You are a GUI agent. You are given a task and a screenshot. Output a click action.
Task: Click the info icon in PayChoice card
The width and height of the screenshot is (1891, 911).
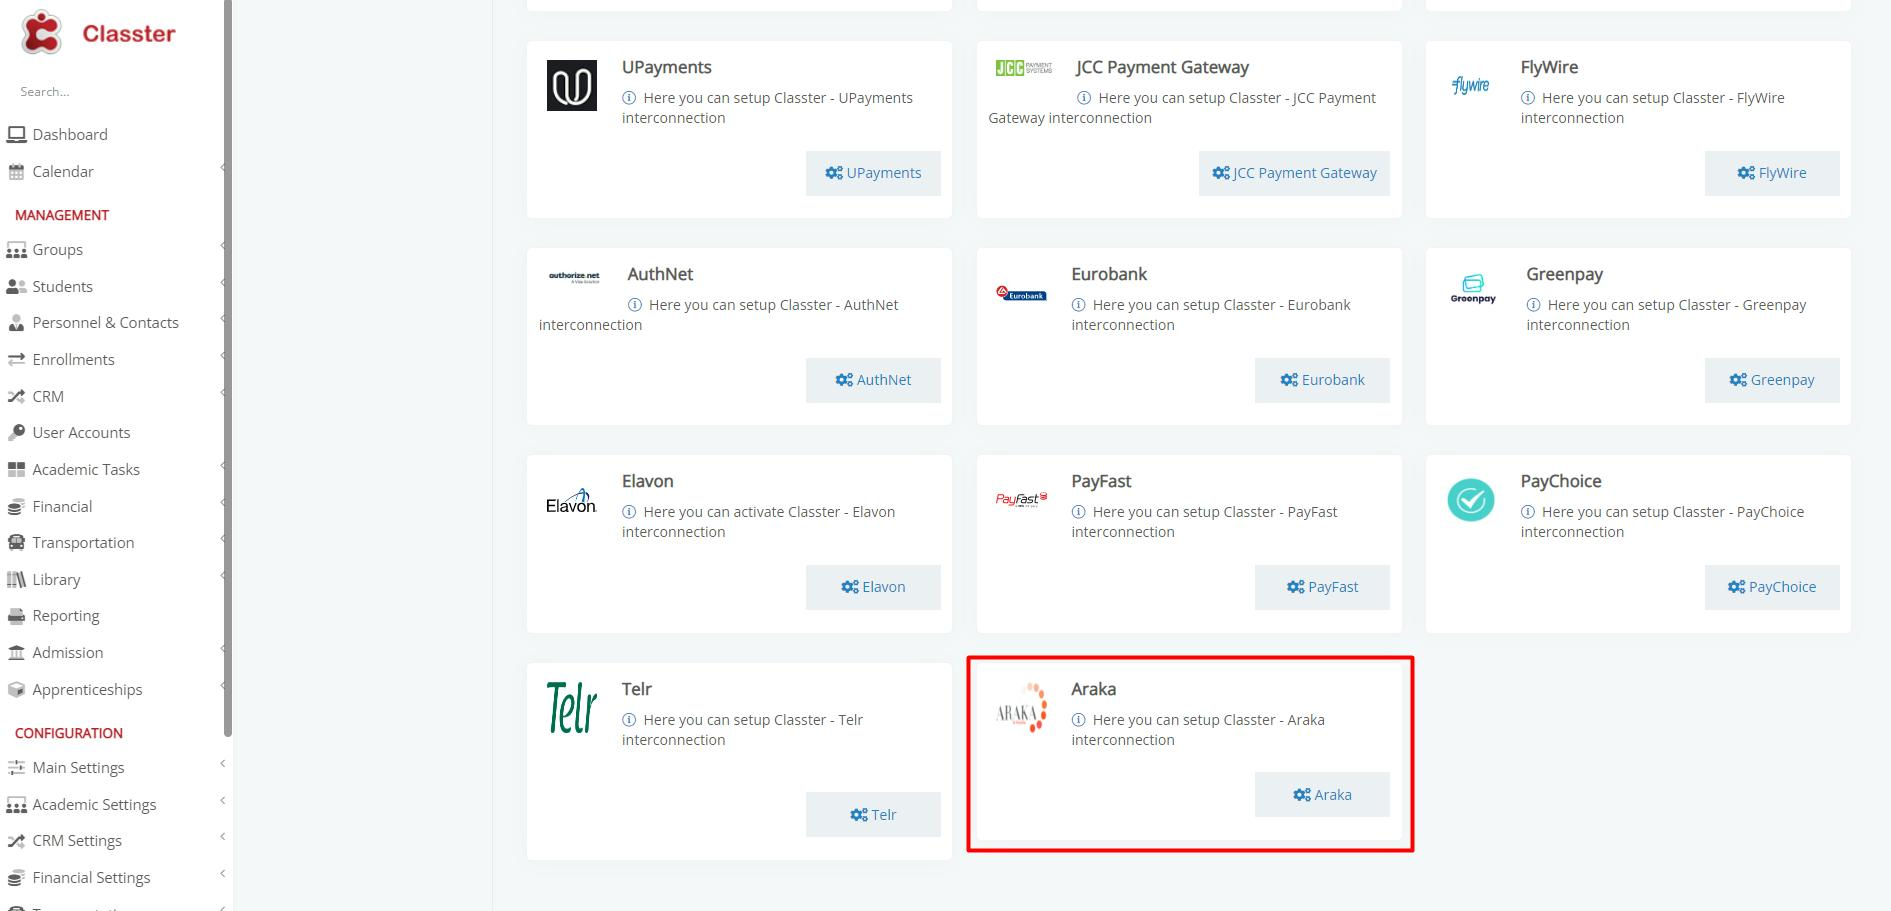tap(1528, 512)
